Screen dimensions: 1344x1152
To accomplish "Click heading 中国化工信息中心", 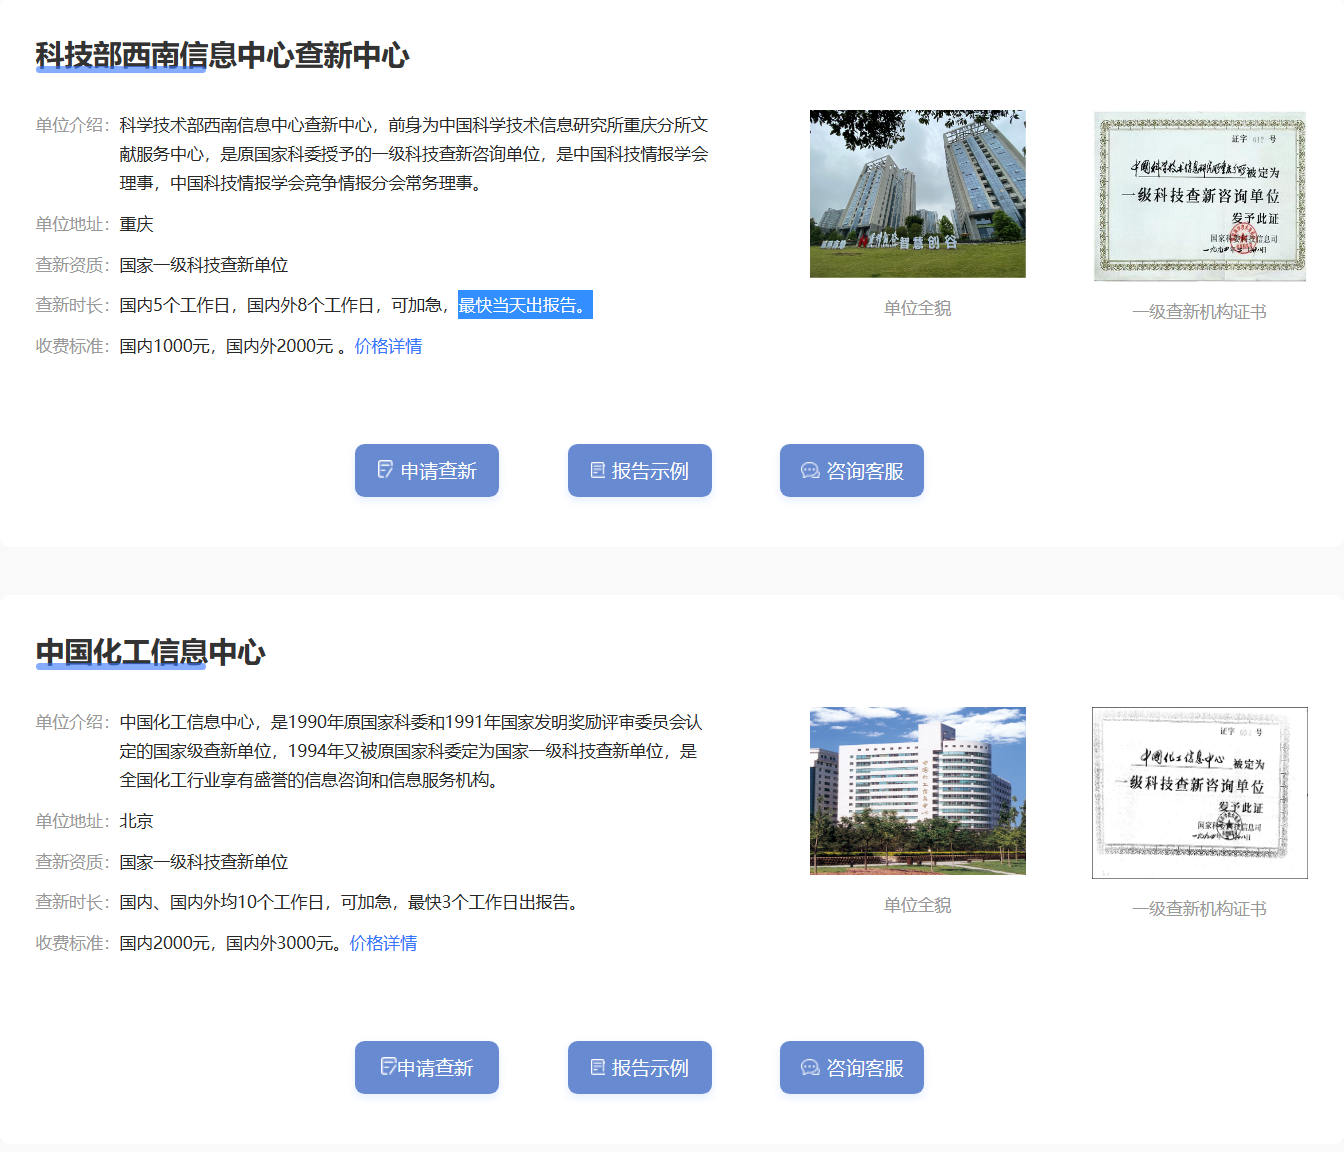I will (x=150, y=652).
